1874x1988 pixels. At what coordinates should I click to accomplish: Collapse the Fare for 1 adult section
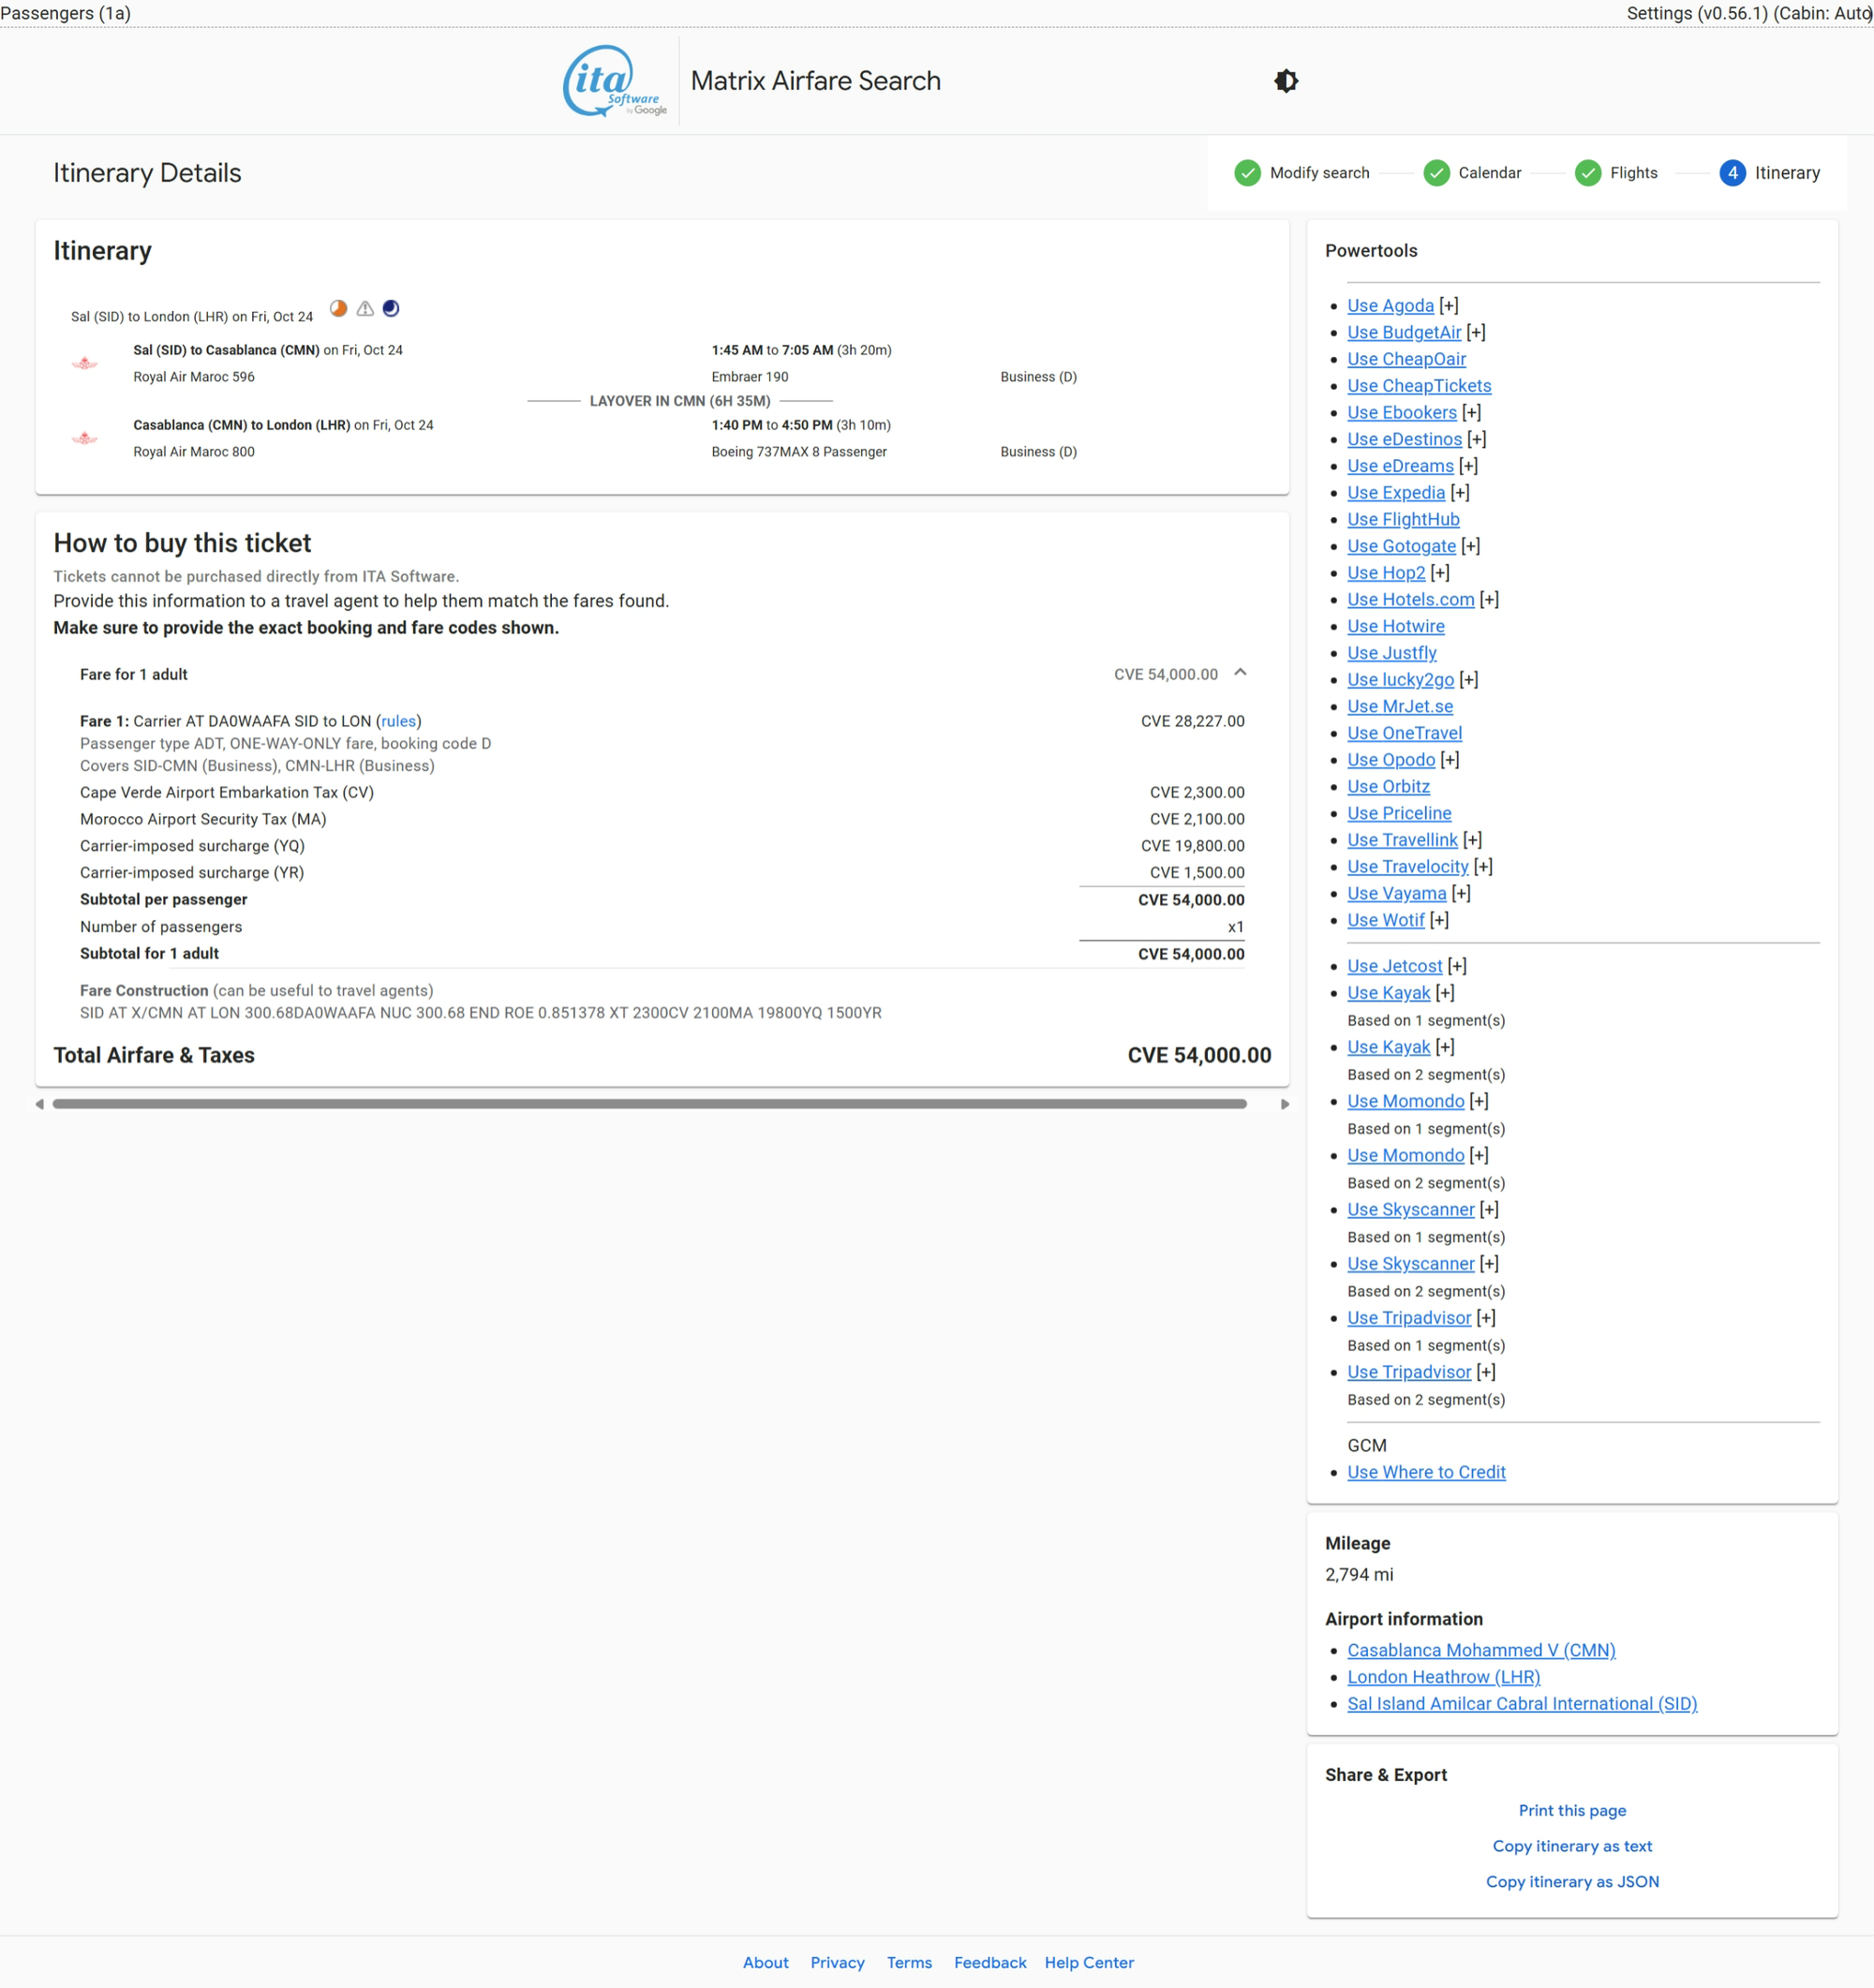click(1240, 673)
